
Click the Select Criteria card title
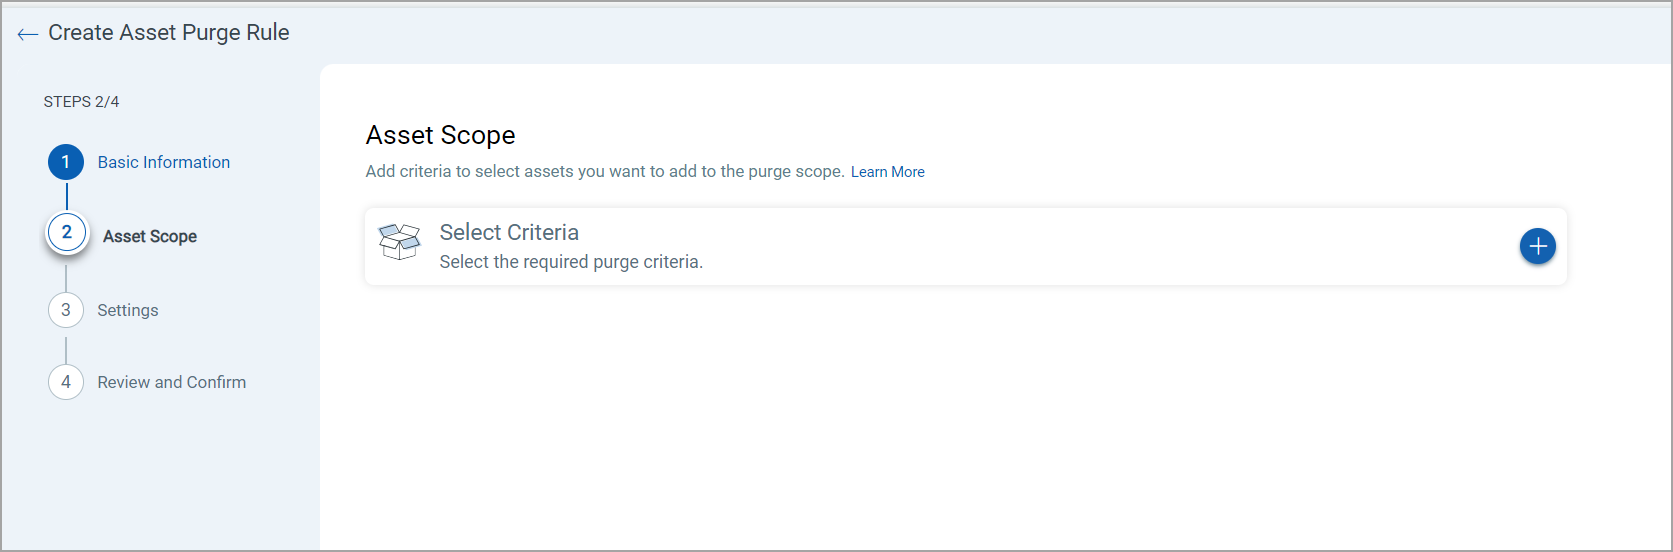(509, 232)
